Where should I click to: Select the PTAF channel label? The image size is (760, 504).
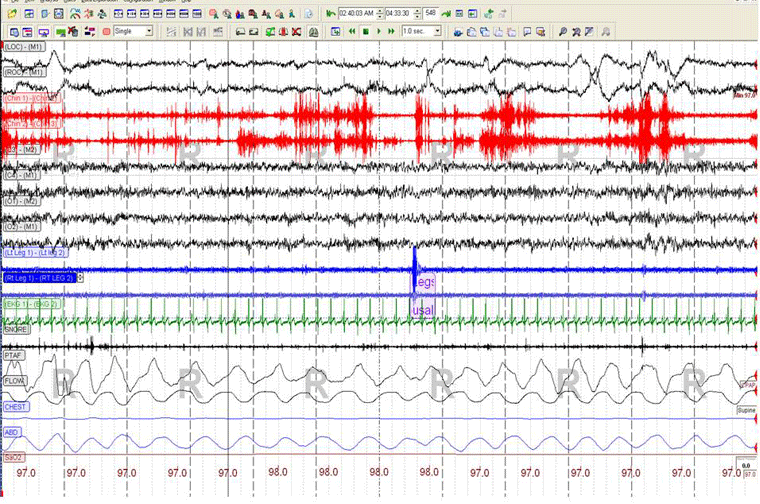point(13,355)
